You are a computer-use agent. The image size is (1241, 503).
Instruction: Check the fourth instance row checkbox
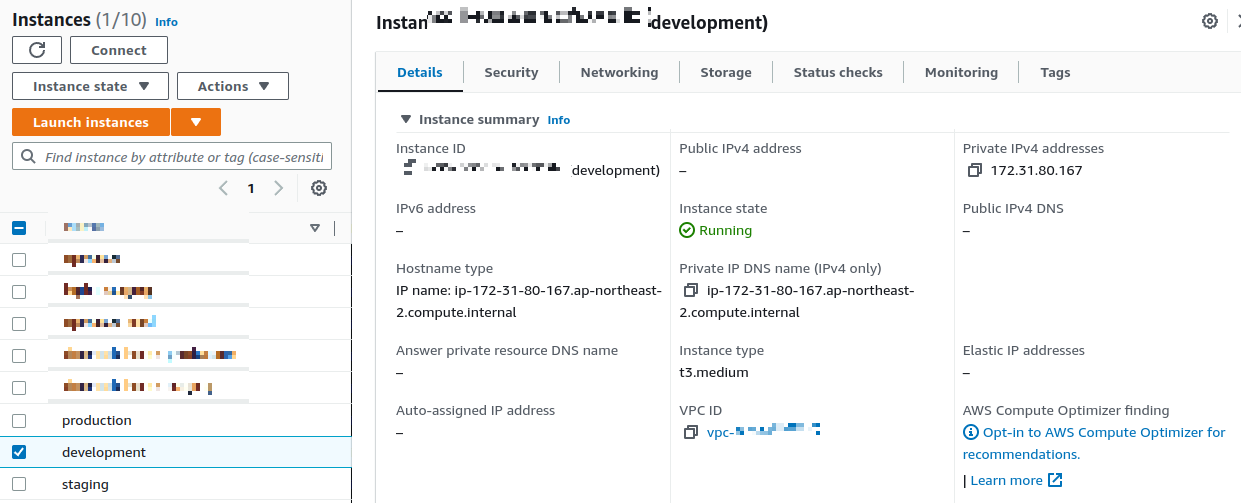coord(19,356)
